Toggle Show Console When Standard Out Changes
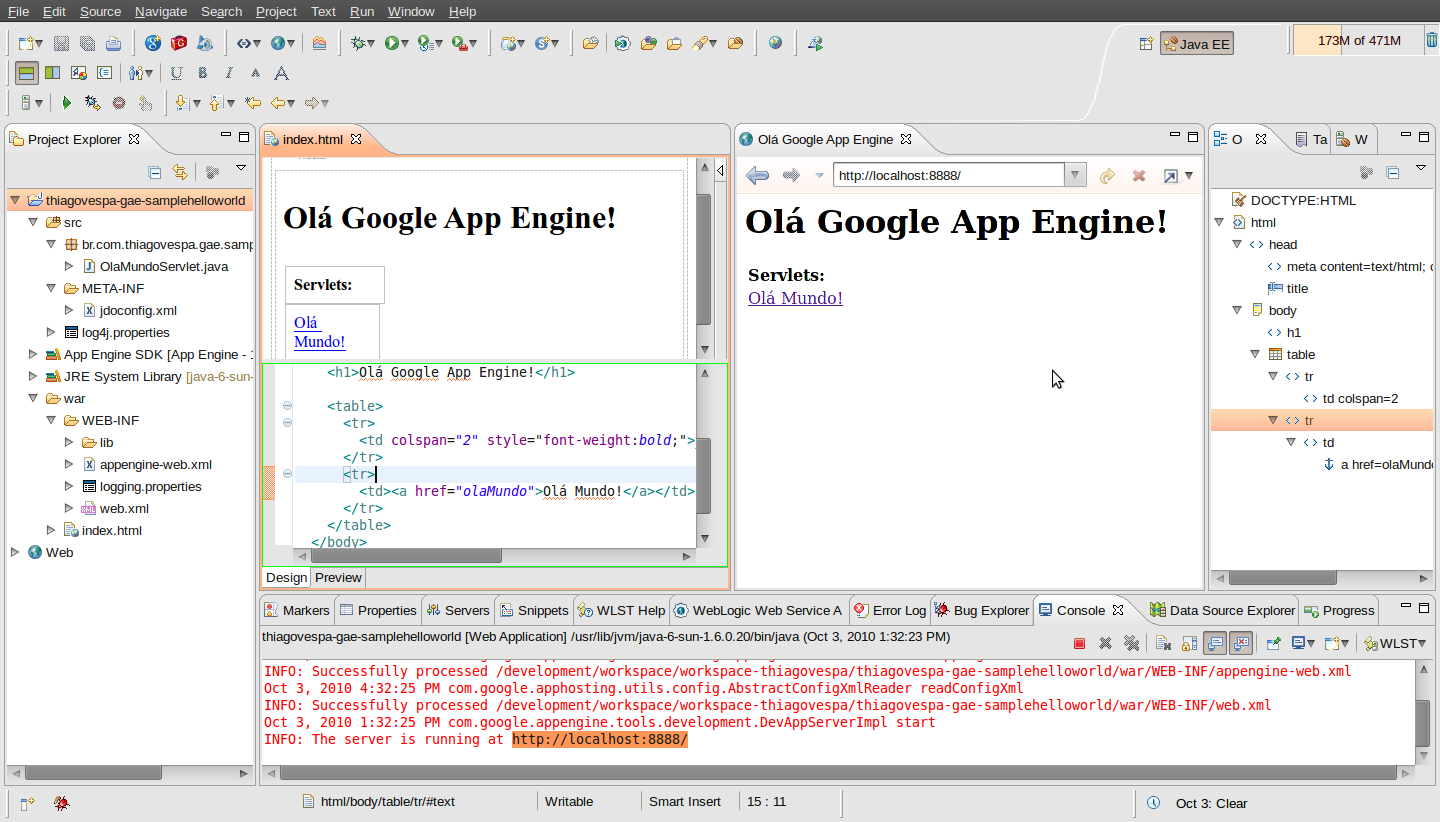Viewport: 1440px width, 822px height. [1215, 643]
